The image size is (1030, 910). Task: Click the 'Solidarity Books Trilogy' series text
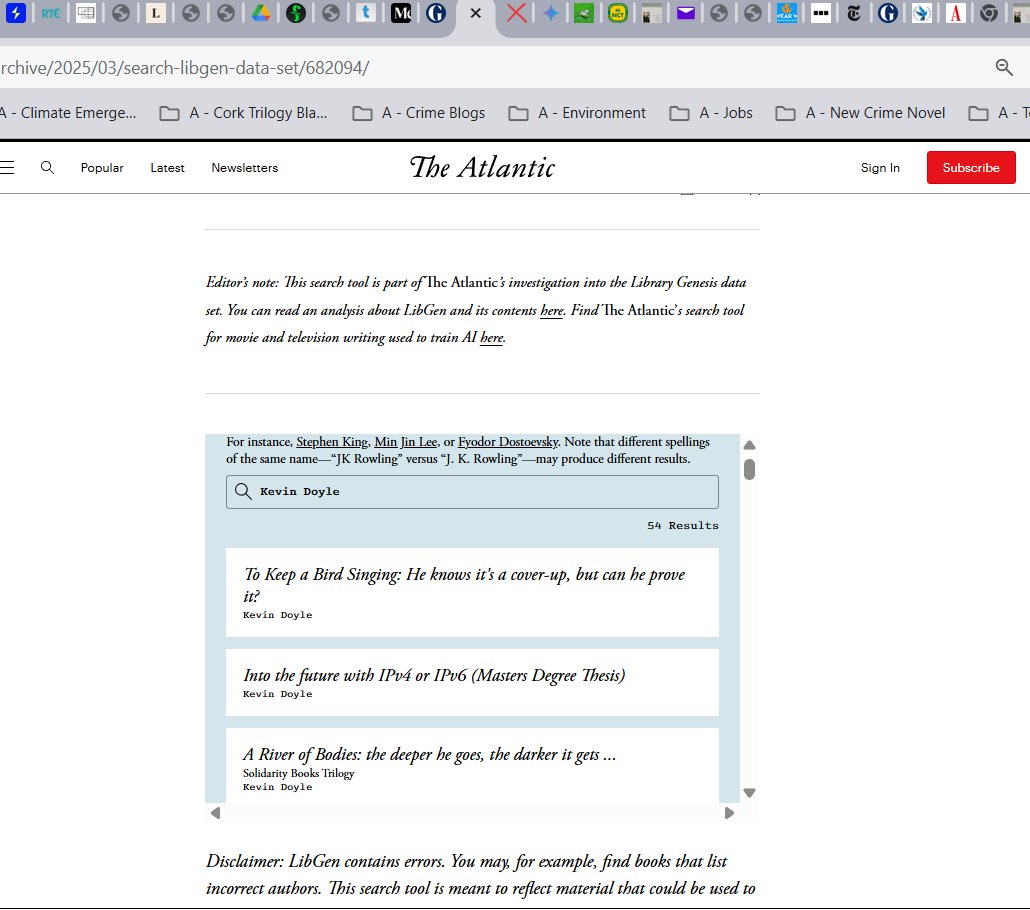298,773
